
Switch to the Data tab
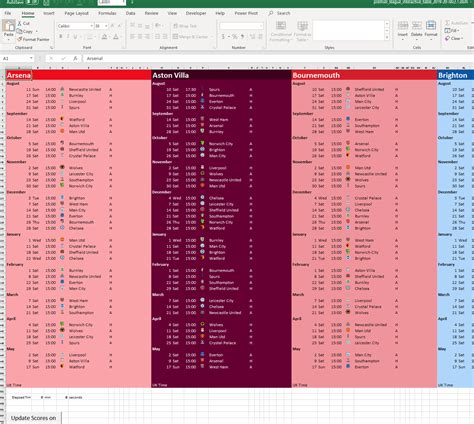(x=130, y=13)
